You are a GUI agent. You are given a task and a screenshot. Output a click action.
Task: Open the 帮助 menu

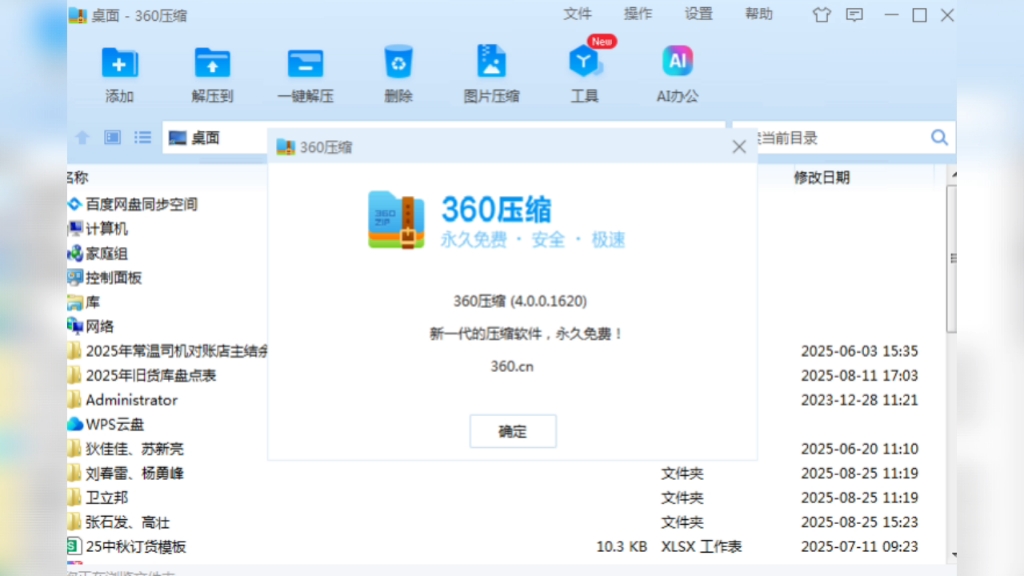point(759,14)
